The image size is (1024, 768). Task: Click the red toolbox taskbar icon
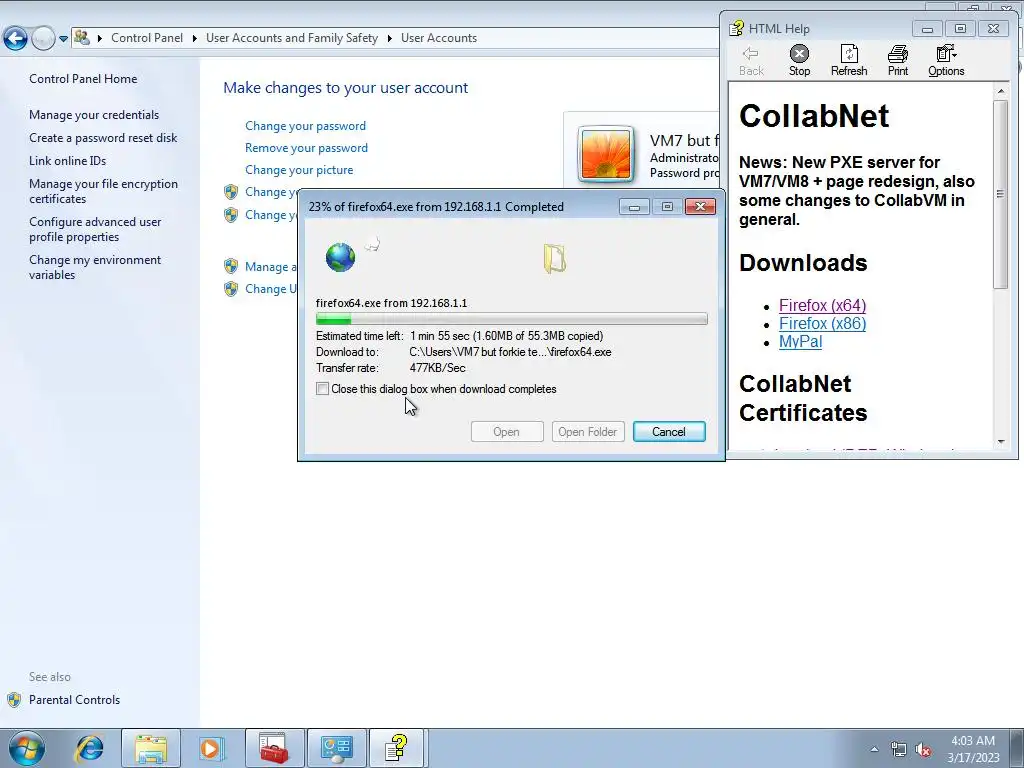coord(274,749)
